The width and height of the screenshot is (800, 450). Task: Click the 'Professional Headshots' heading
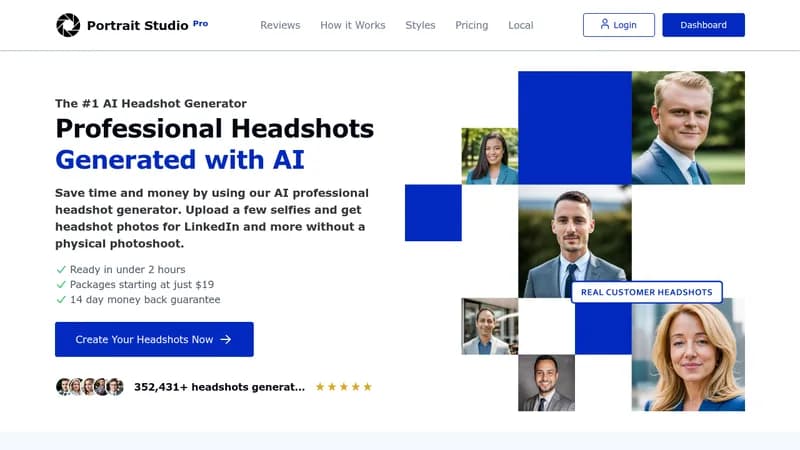[215, 129]
